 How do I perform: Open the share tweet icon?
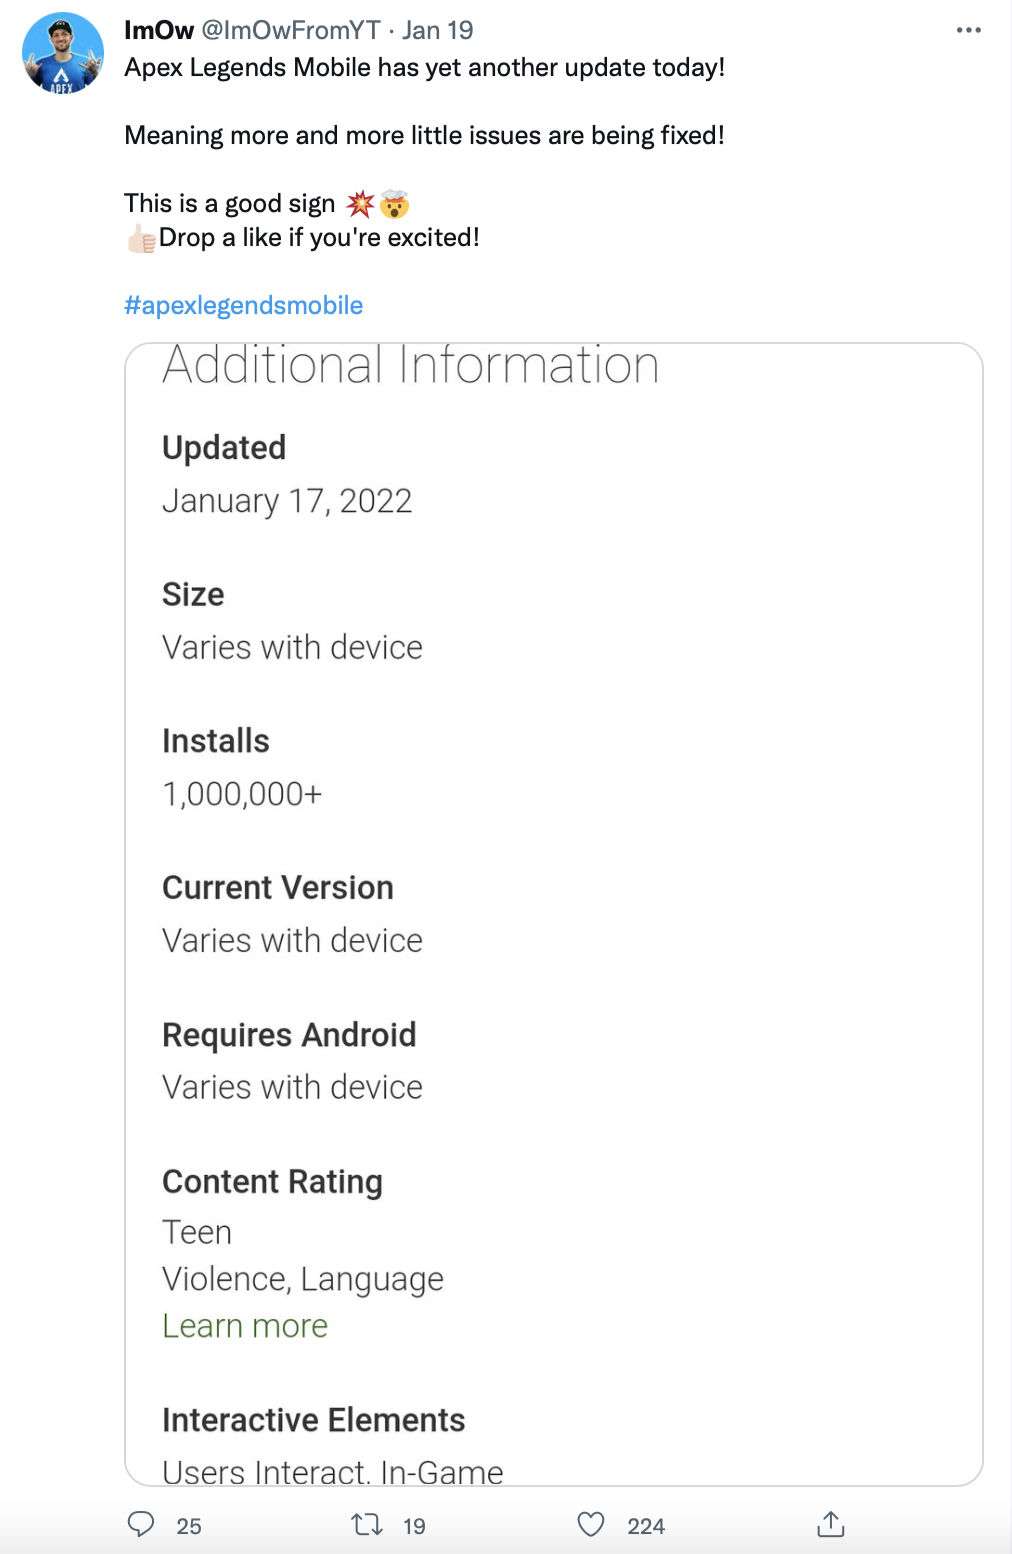(831, 1524)
